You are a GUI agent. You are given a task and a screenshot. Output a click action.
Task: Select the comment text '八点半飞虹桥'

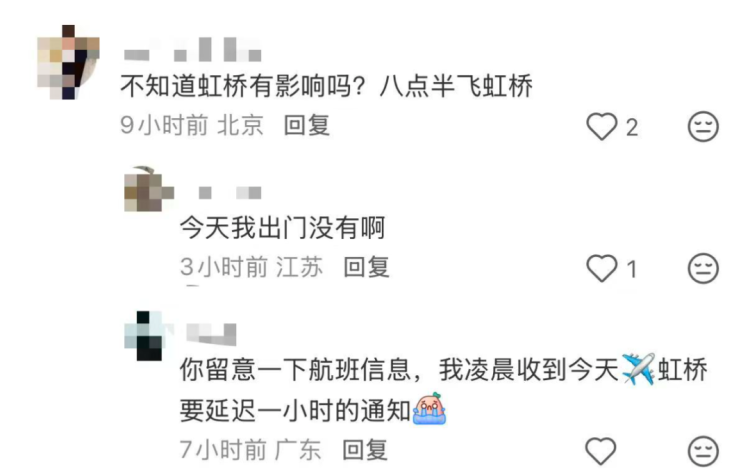pos(456,87)
